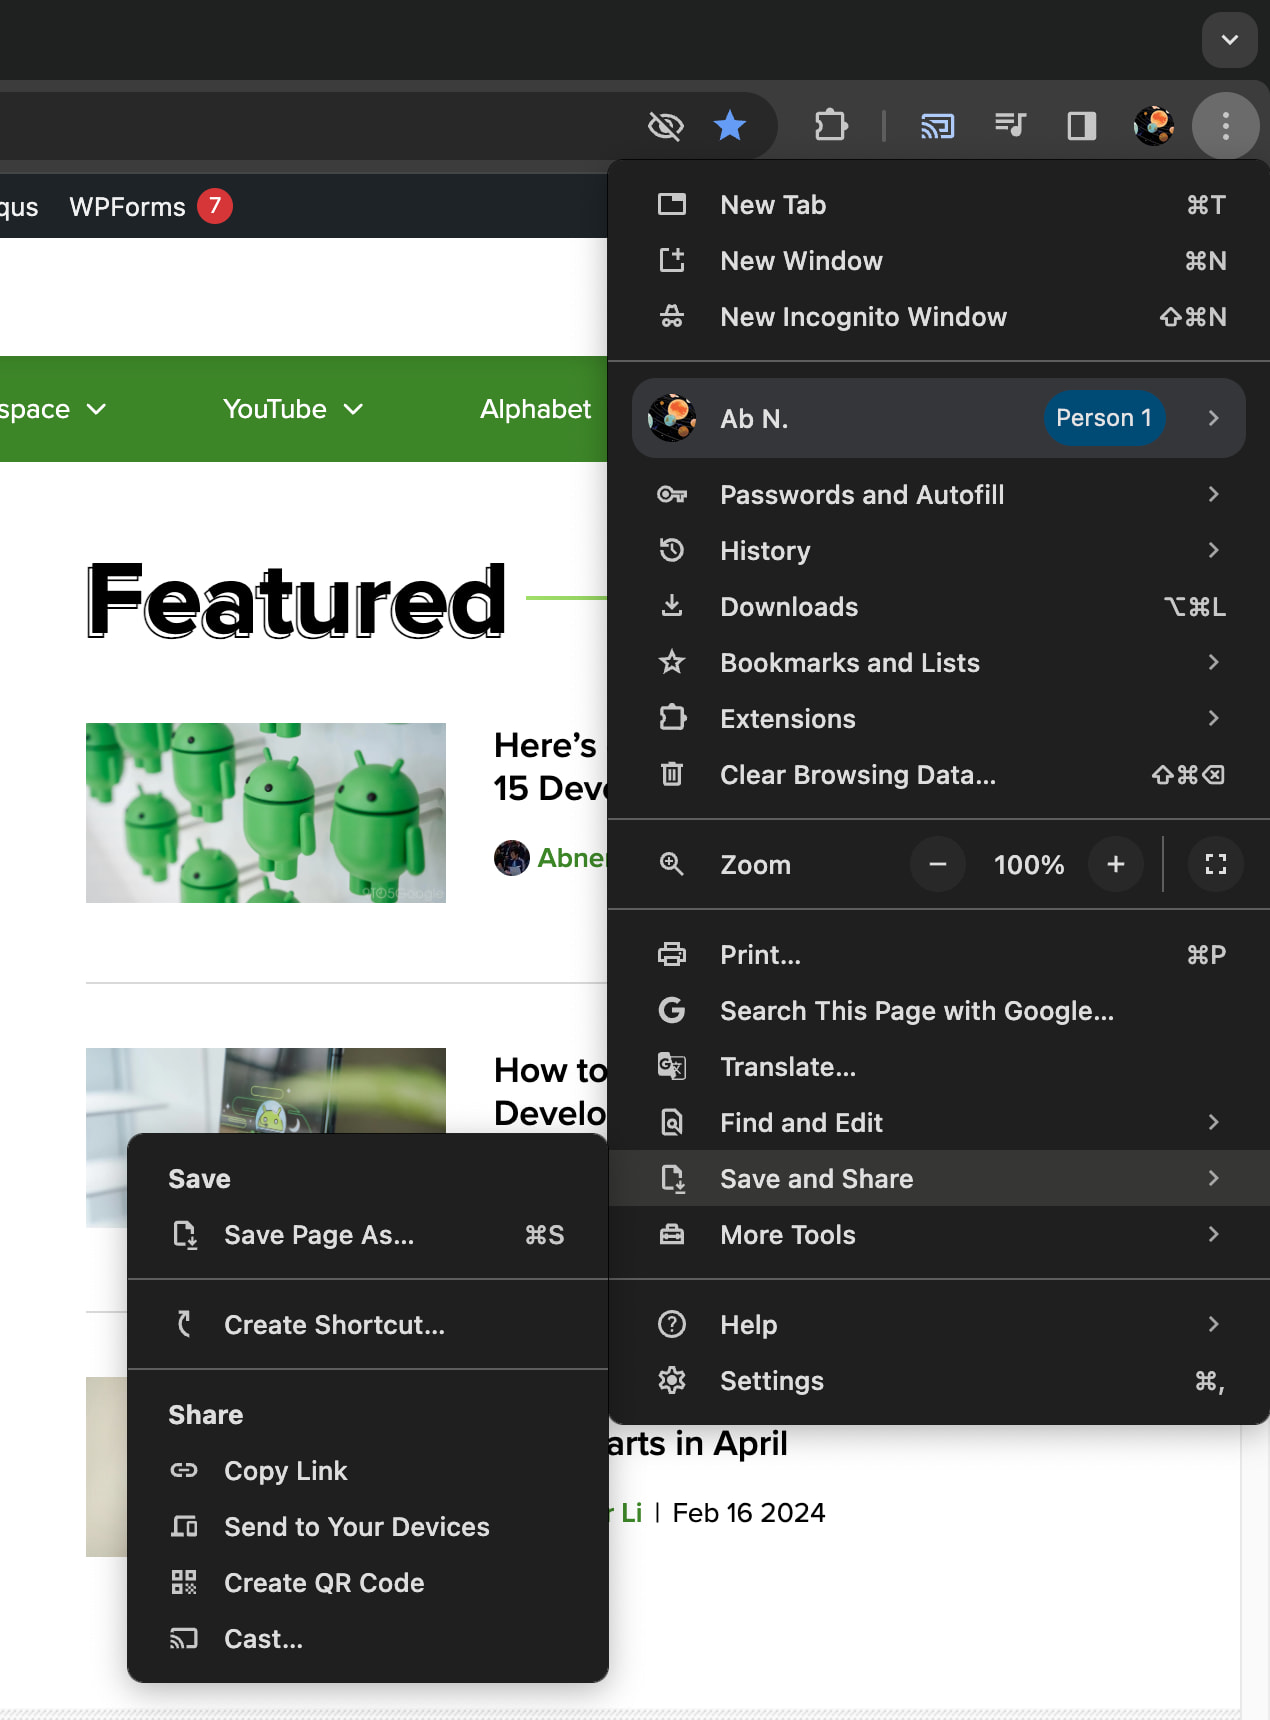The image size is (1270, 1720).
Task: Open the Extensions puzzle icon in toolbar
Action: click(831, 126)
